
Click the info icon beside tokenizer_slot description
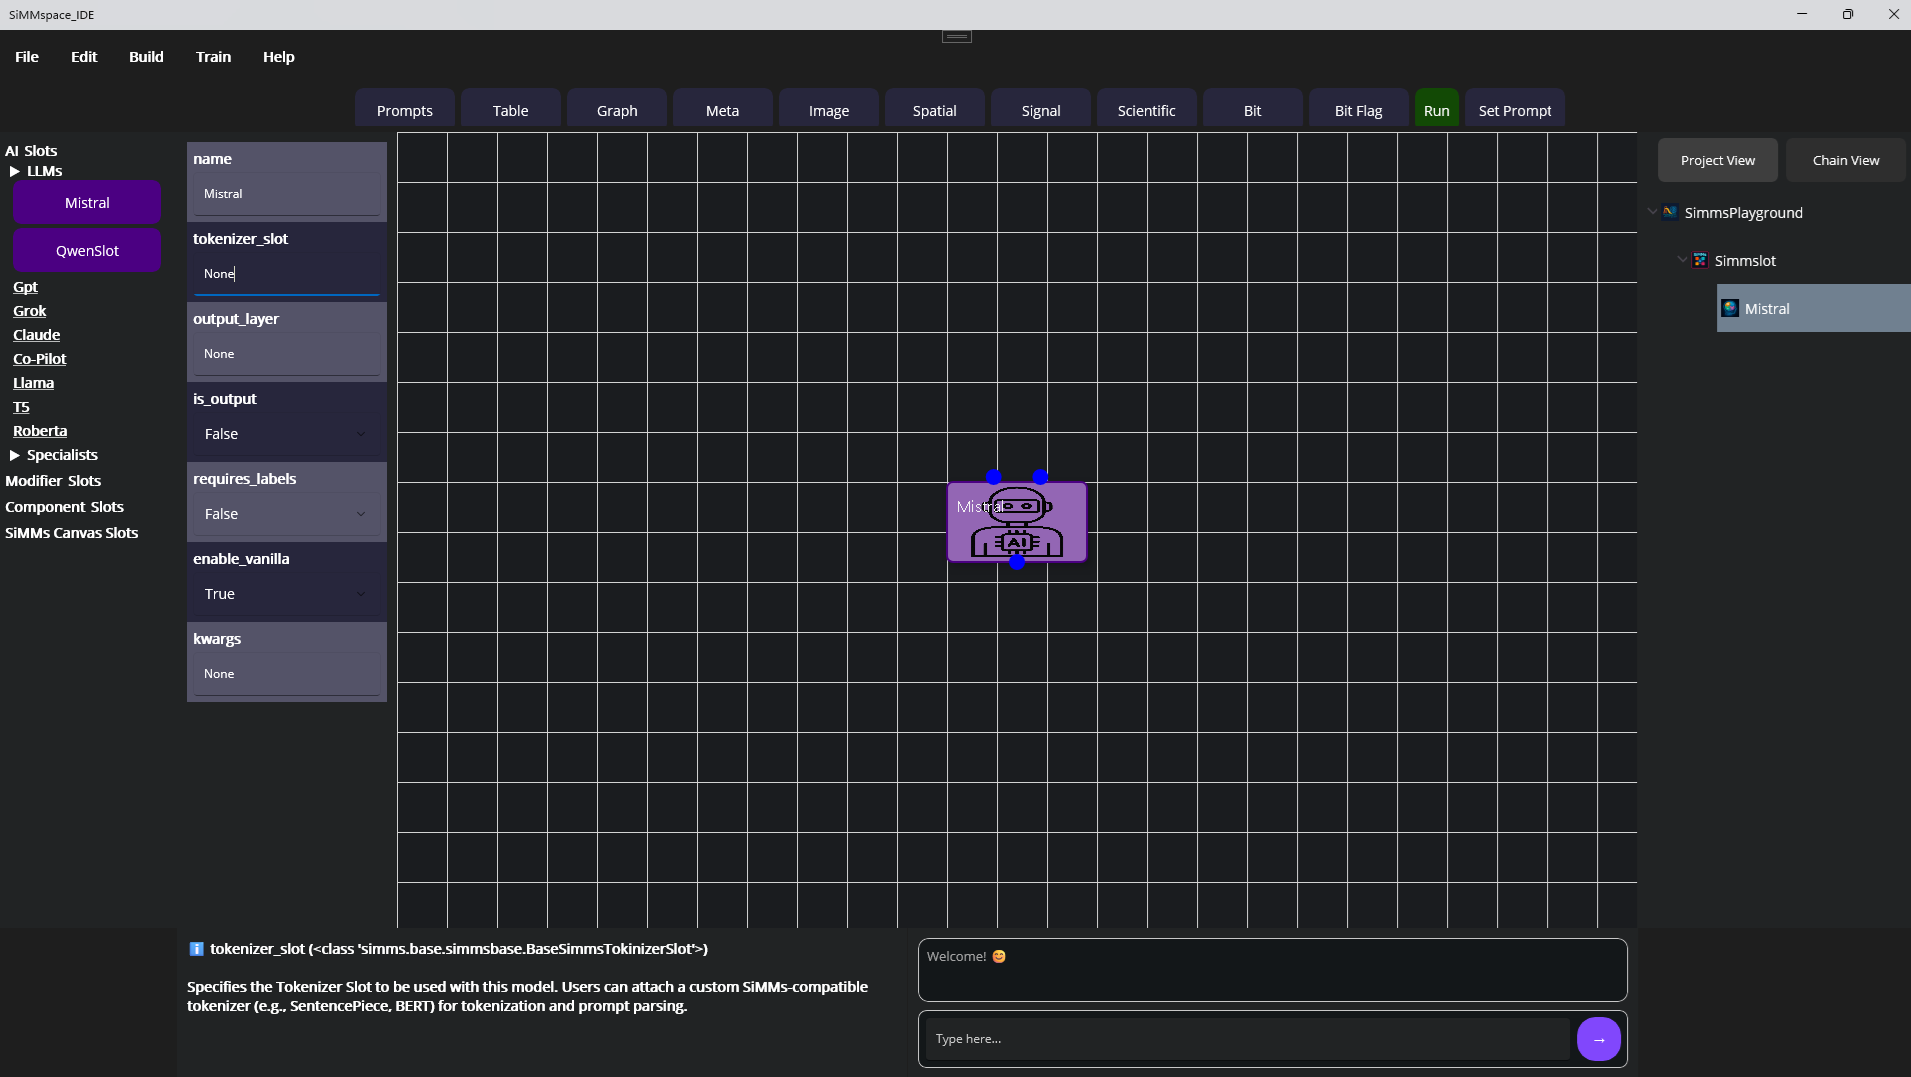[196, 949]
